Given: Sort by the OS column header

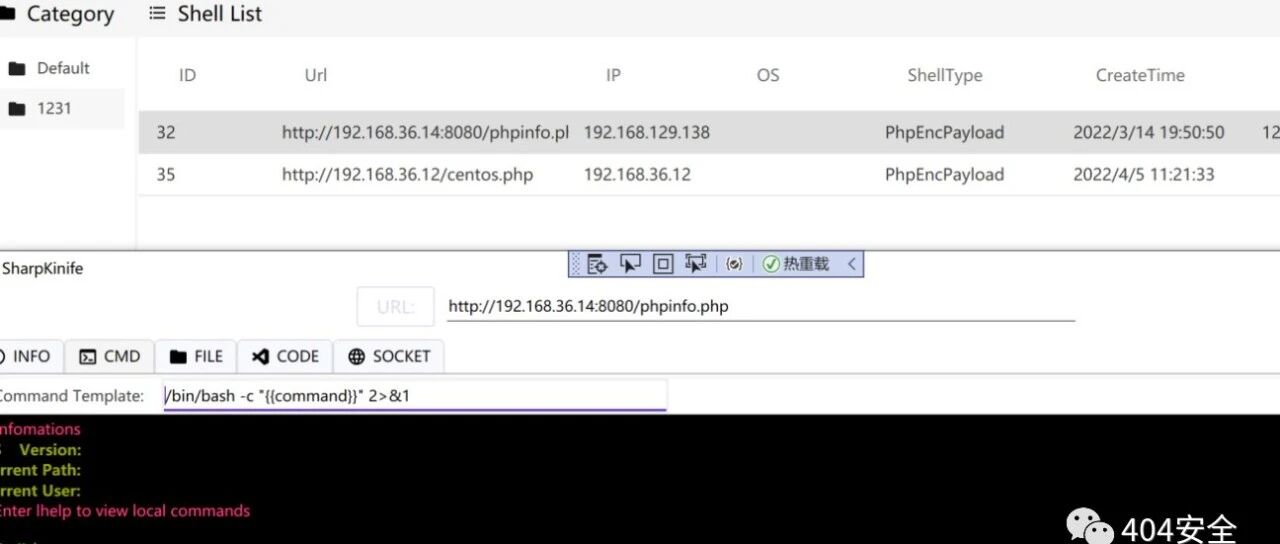Looking at the screenshot, I should pyautogui.click(x=768, y=75).
